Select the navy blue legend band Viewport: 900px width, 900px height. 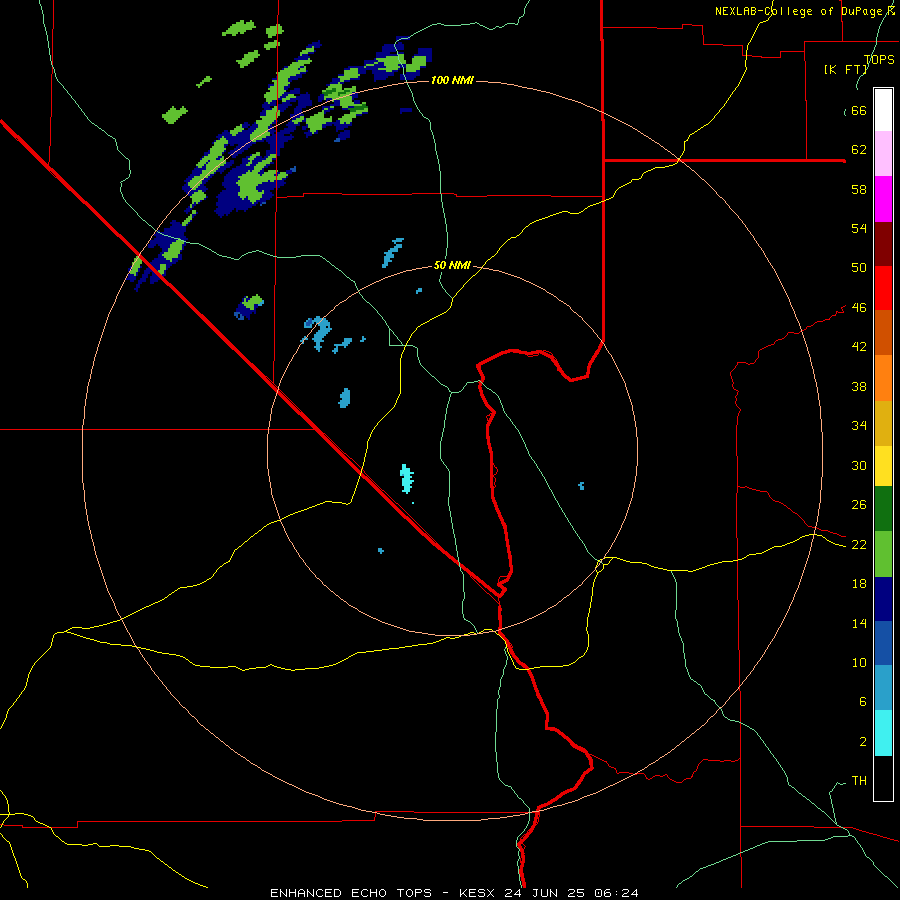point(883,599)
